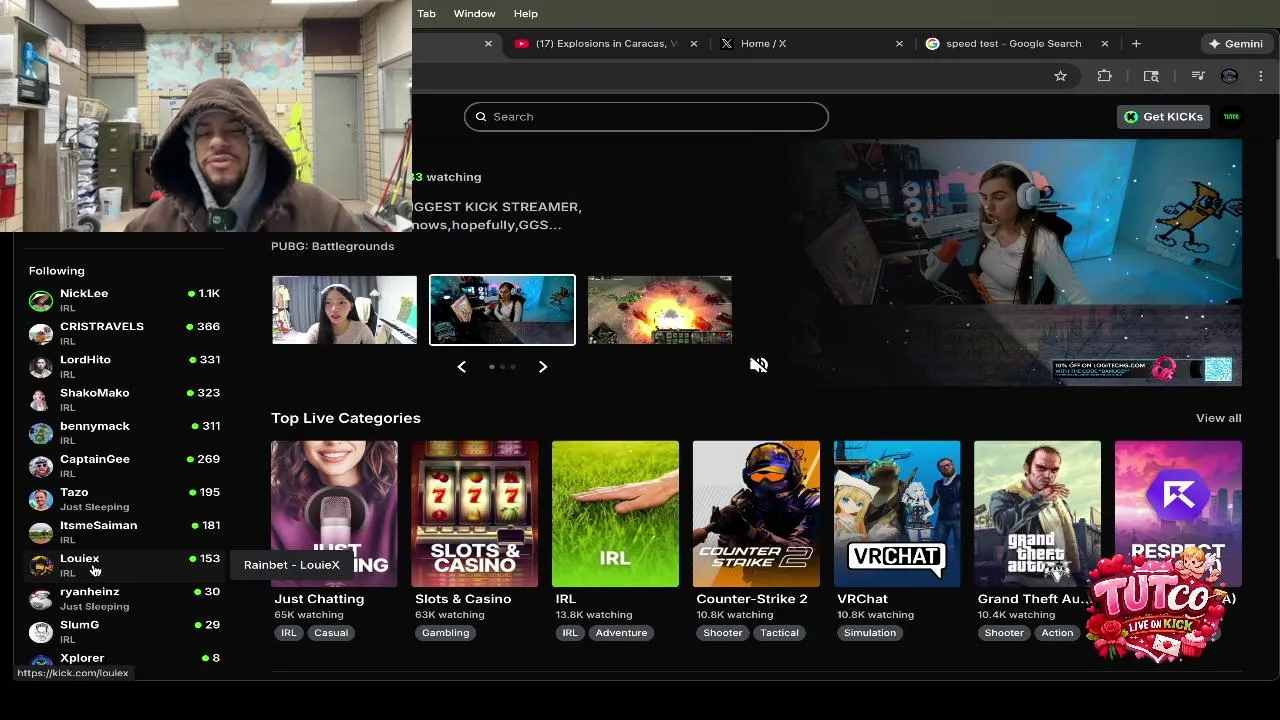
Task: Open NickLee's channel avatar in Following
Action: (41, 300)
